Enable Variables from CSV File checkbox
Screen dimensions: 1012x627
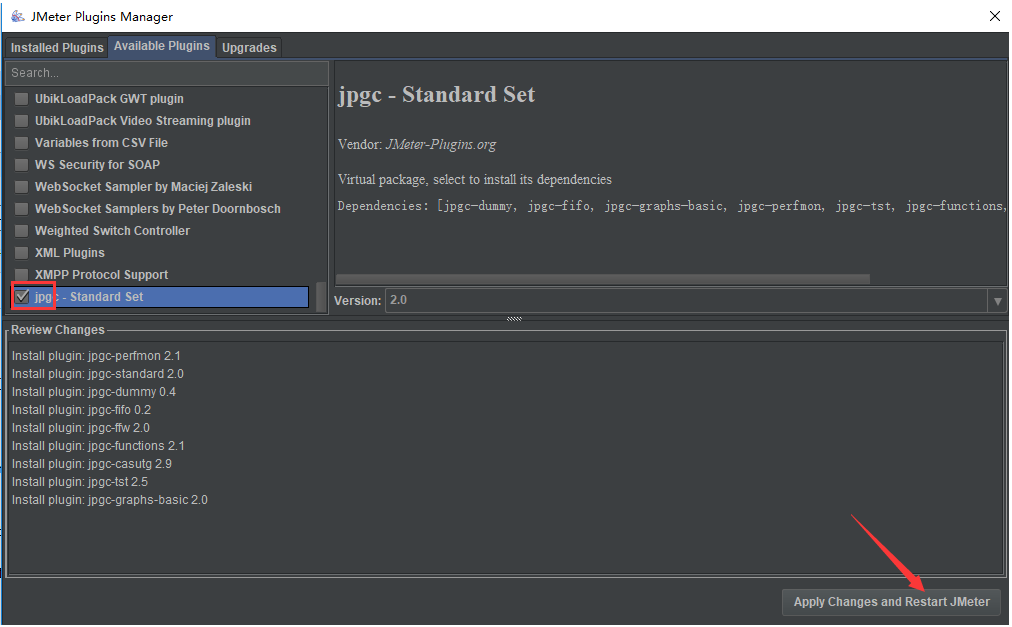[x=22, y=143]
